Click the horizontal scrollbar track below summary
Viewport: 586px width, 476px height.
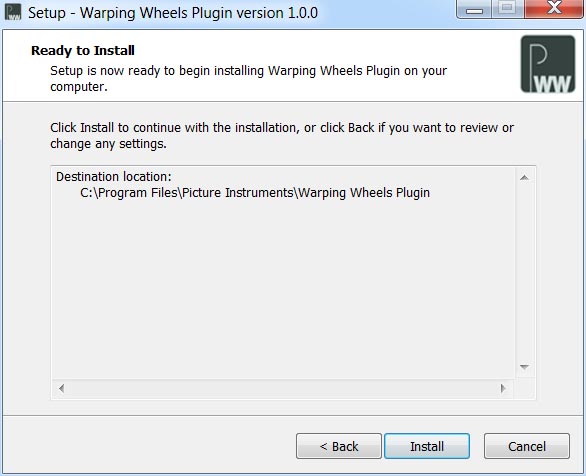point(283,389)
